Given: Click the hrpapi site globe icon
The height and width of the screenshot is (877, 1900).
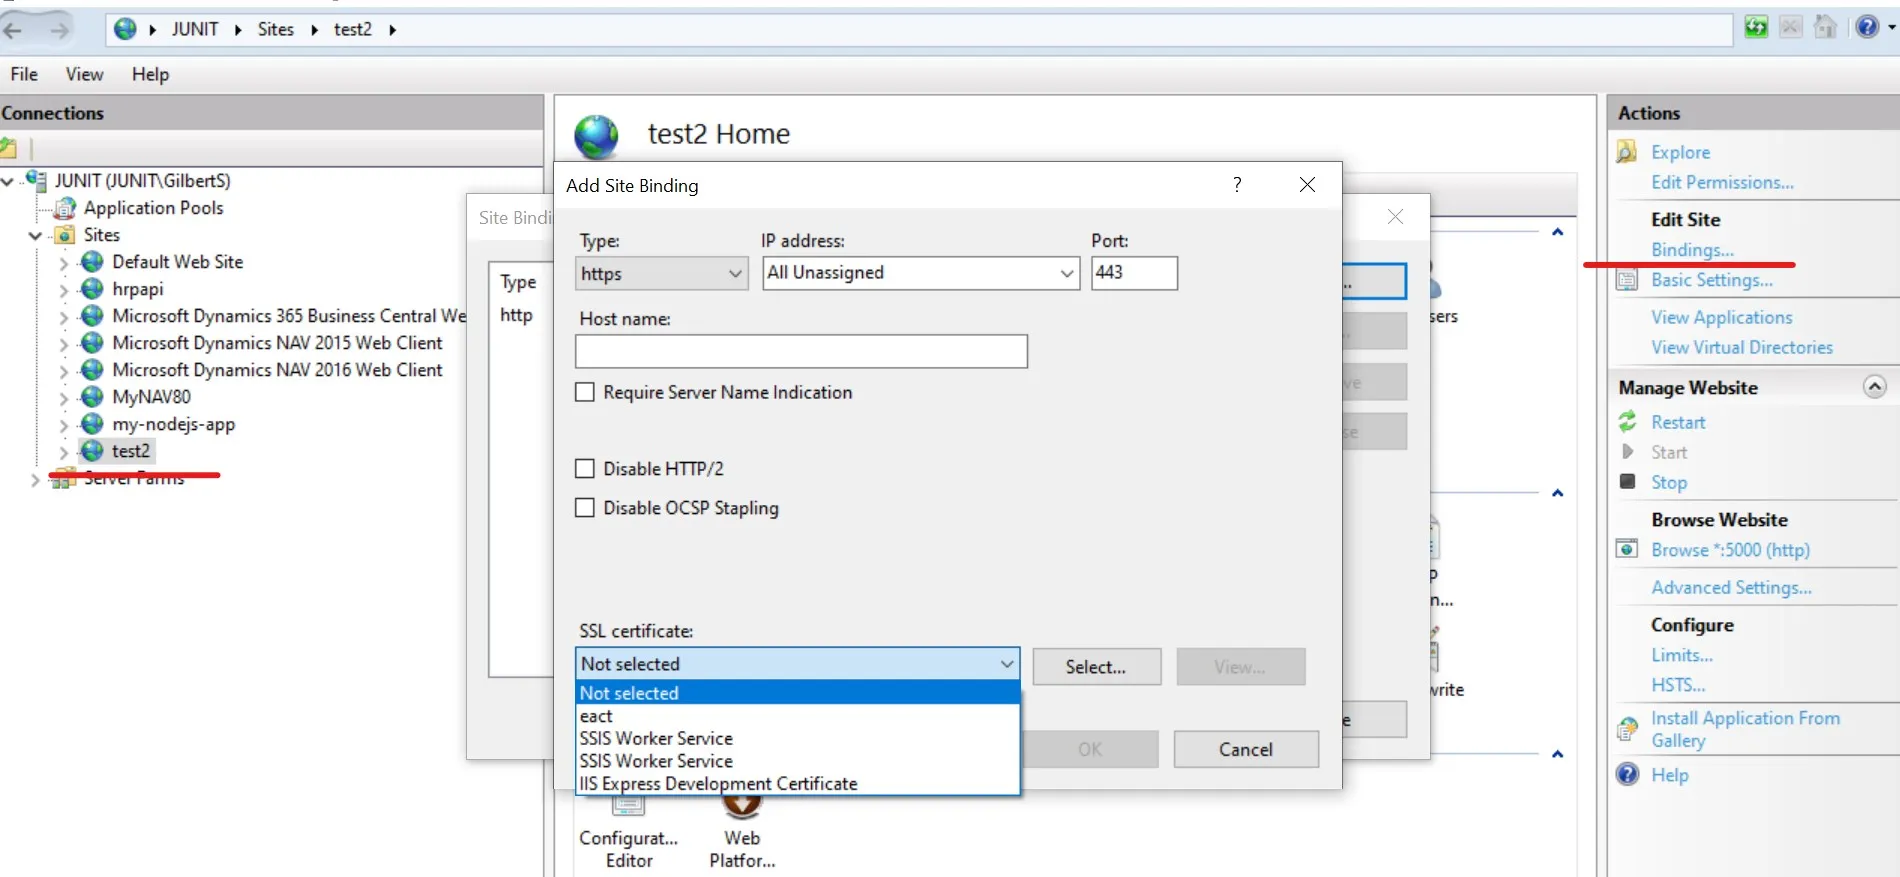Looking at the screenshot, I should click(x=92, y=289).
